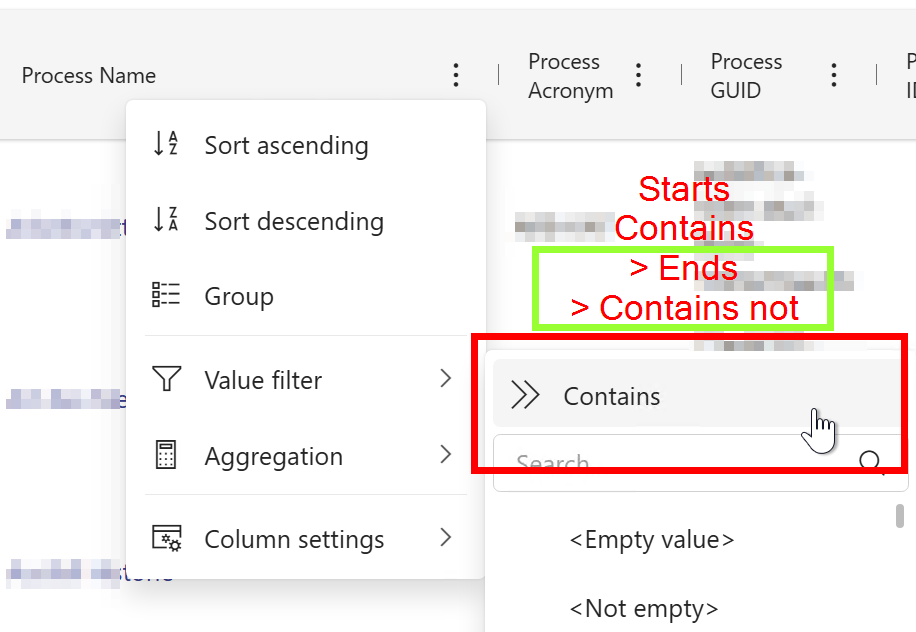The width and height of the screenshot is (916, 632).
Task: Open the Process Acronym column three-dot menu
Action: click(639, 75)
